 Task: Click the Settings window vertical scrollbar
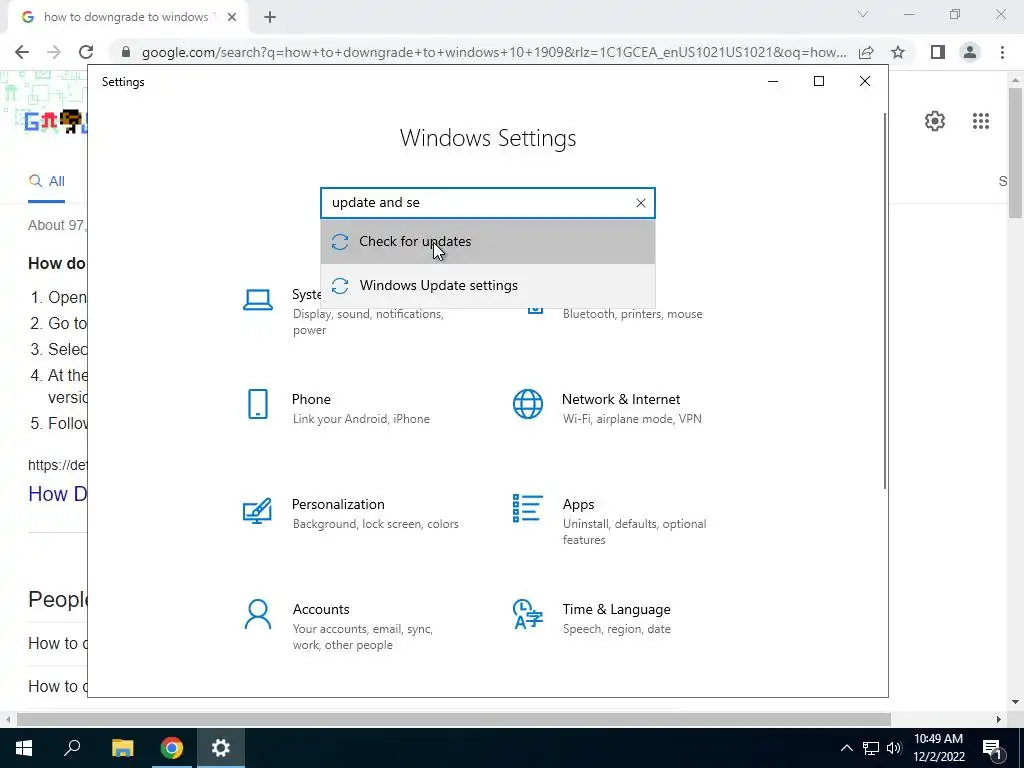[x=885, y=300]
